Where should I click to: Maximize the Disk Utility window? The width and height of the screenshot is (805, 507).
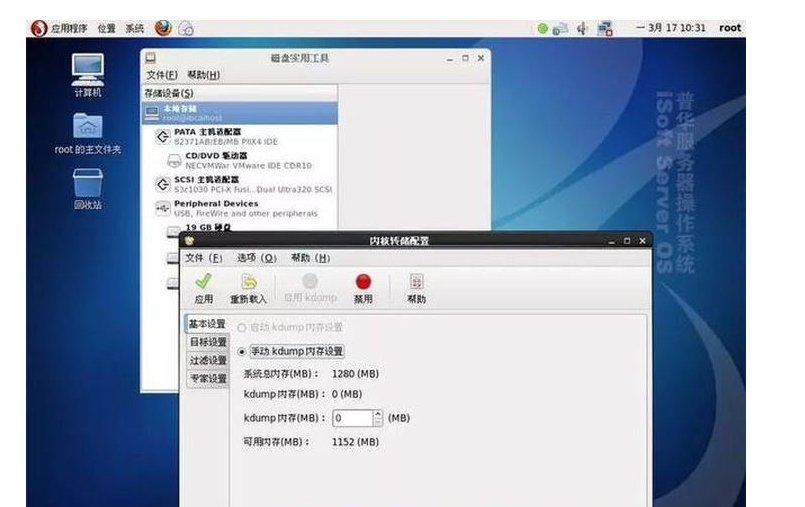(x=465, y=58)
